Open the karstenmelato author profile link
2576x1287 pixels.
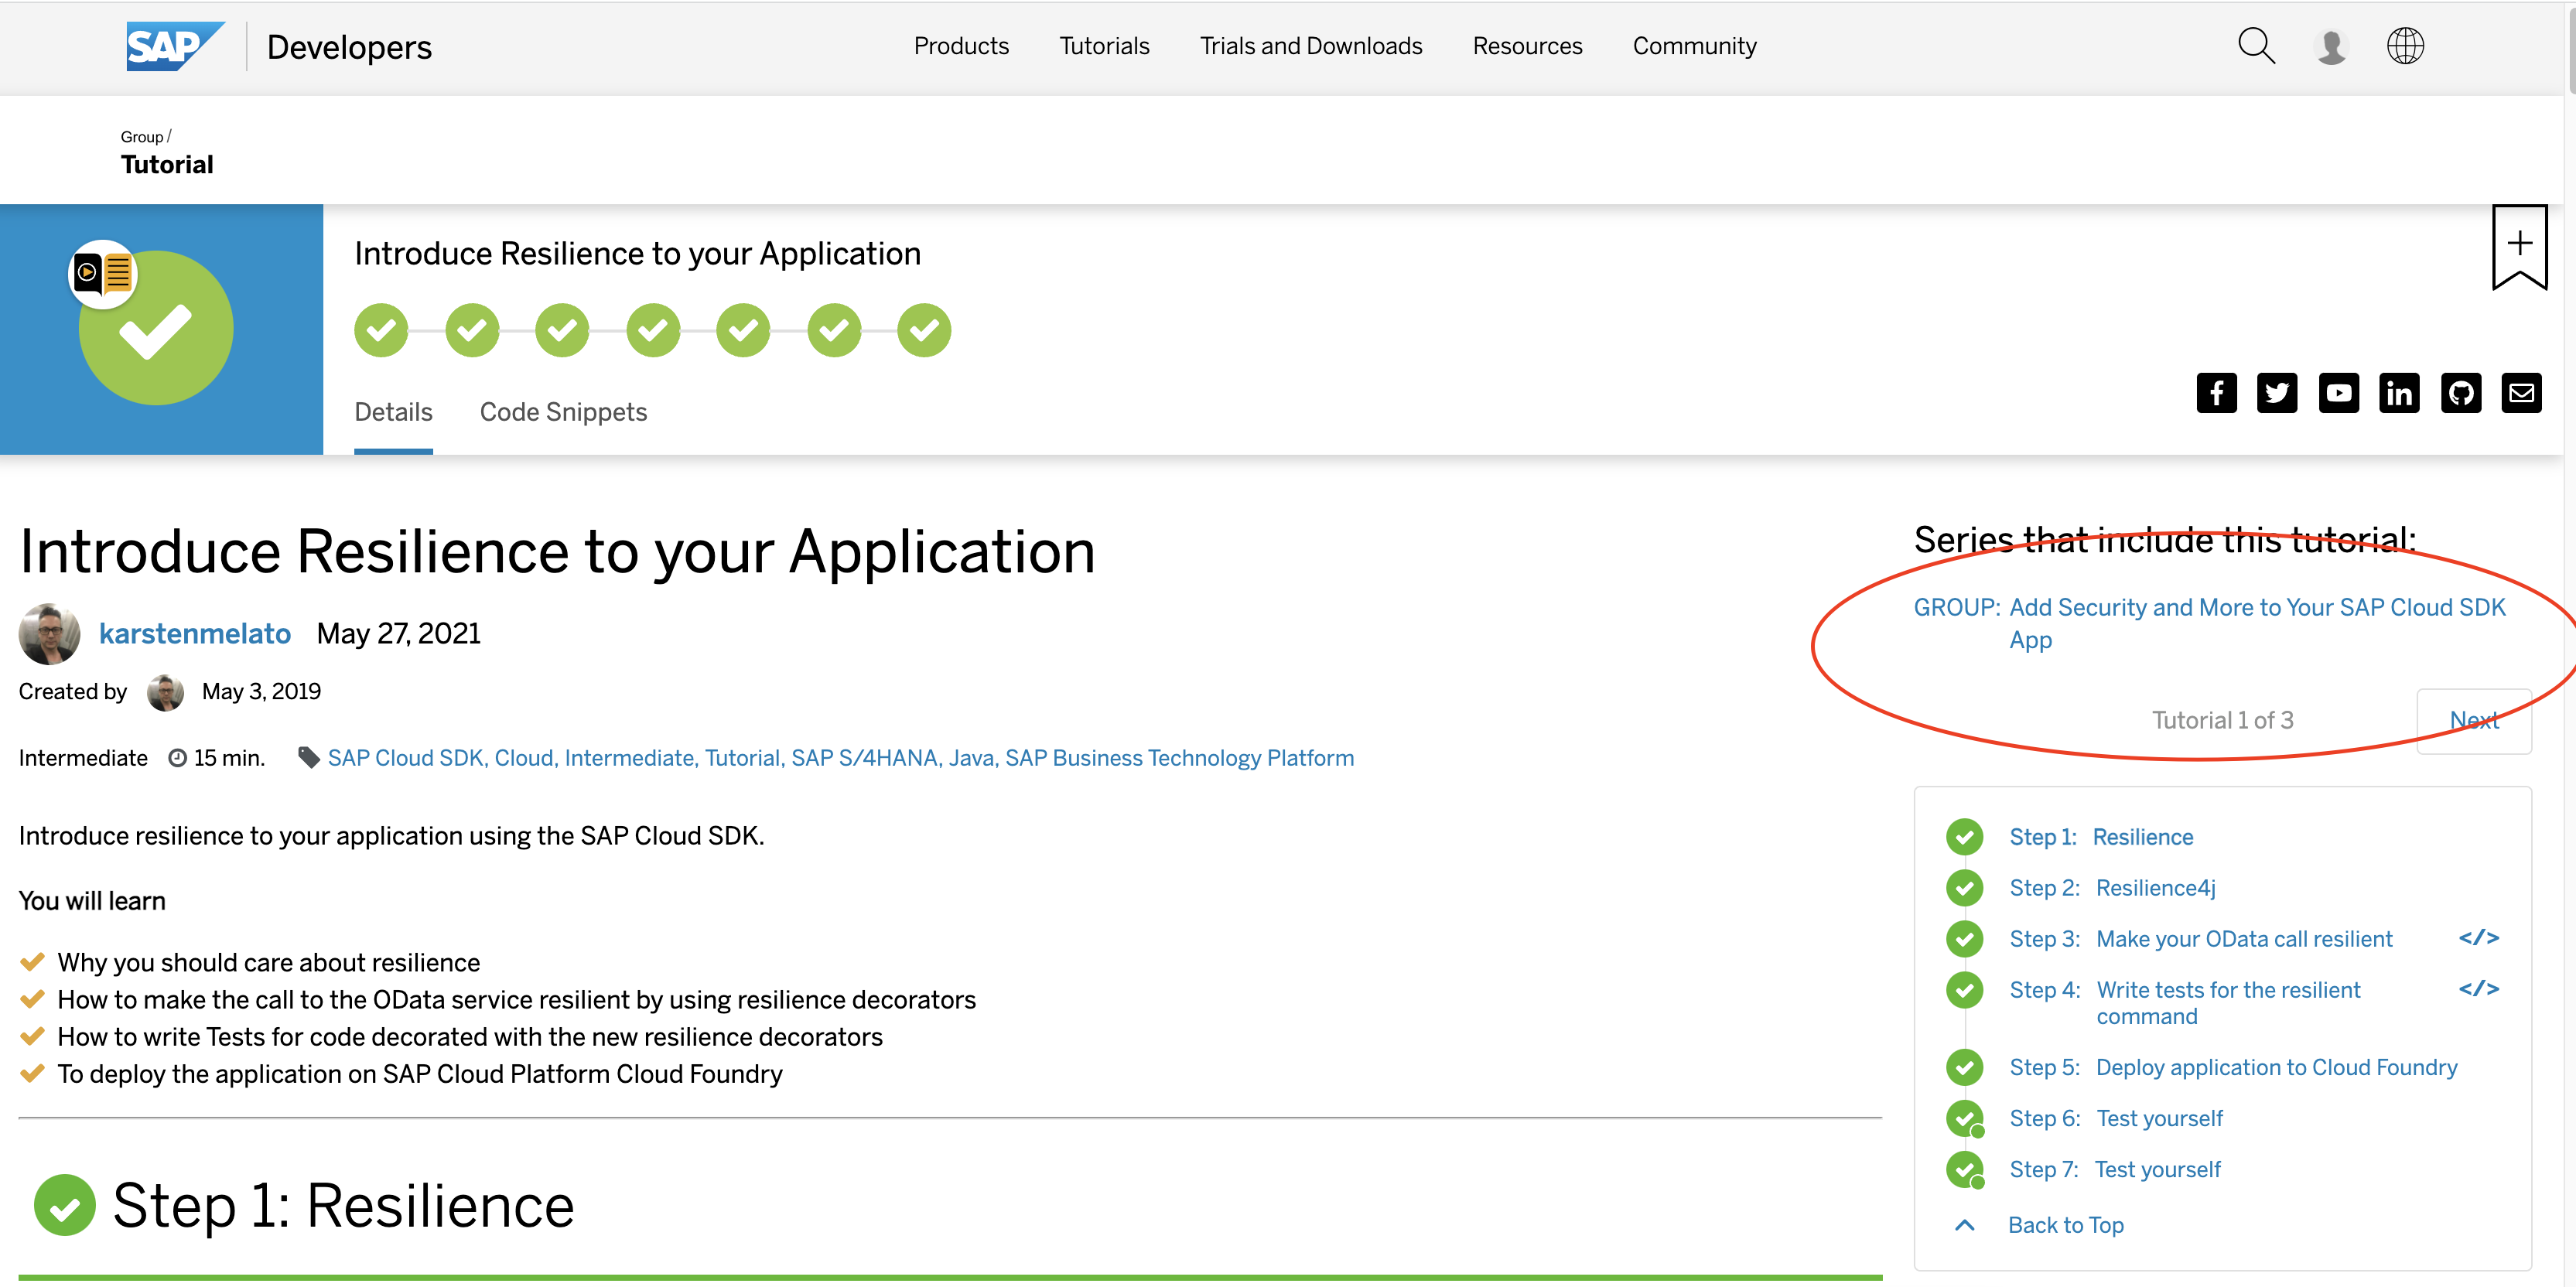tap(195, 633)
